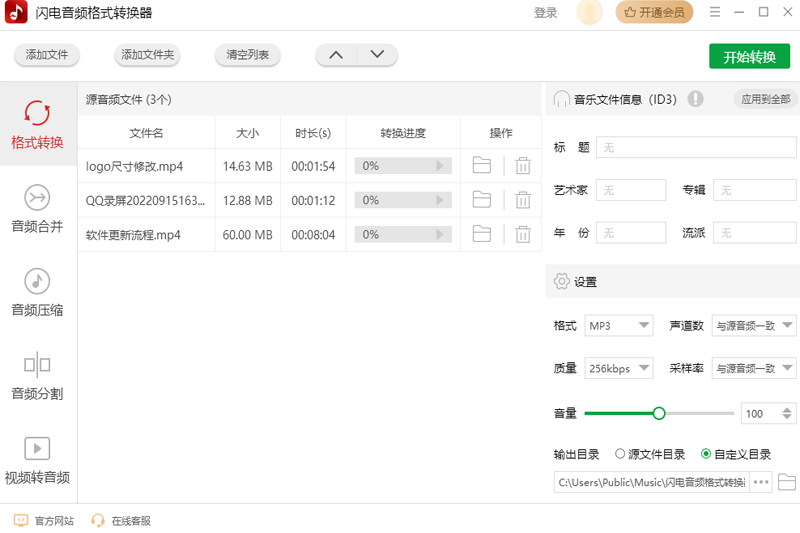Move selected file up with up arrow
The height and width of the screenshot is (533, 800).
[x=336, y=55]
